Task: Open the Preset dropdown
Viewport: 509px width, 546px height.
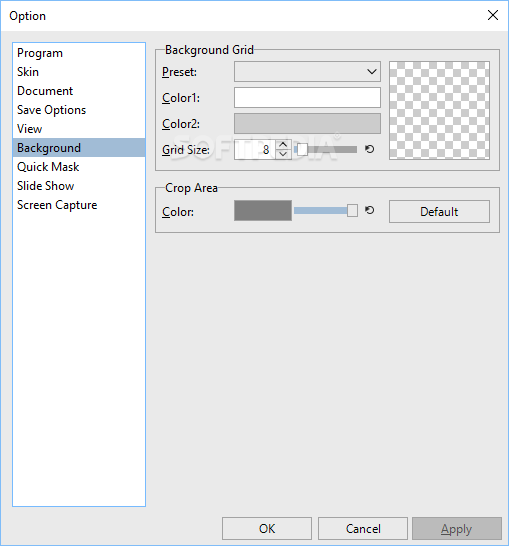Action: pyautogui.click(x=307, y=72)
